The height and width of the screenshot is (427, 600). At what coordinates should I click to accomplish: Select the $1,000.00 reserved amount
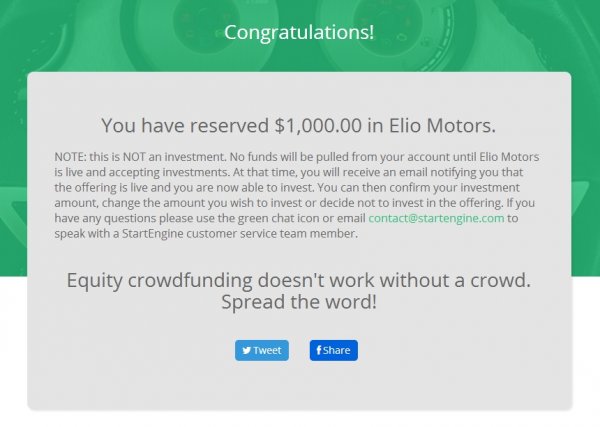pos(318,125)
